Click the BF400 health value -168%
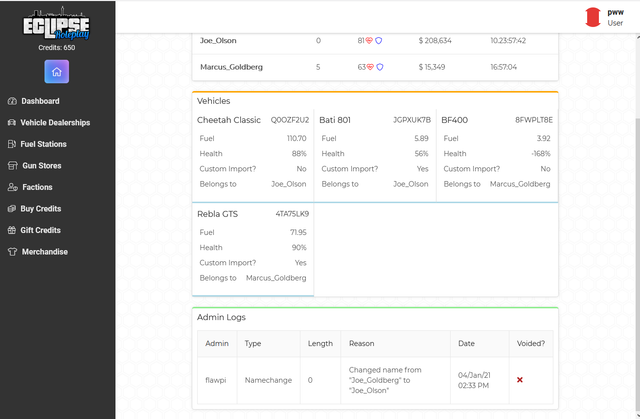 tap(541, 153)
